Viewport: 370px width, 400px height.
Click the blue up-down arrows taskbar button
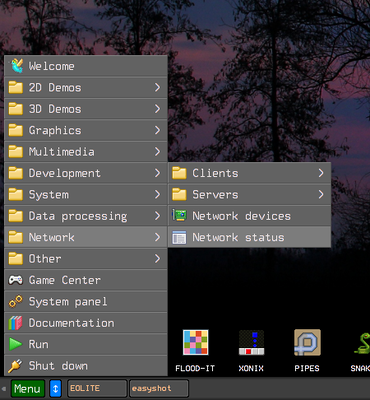(56, 389)
